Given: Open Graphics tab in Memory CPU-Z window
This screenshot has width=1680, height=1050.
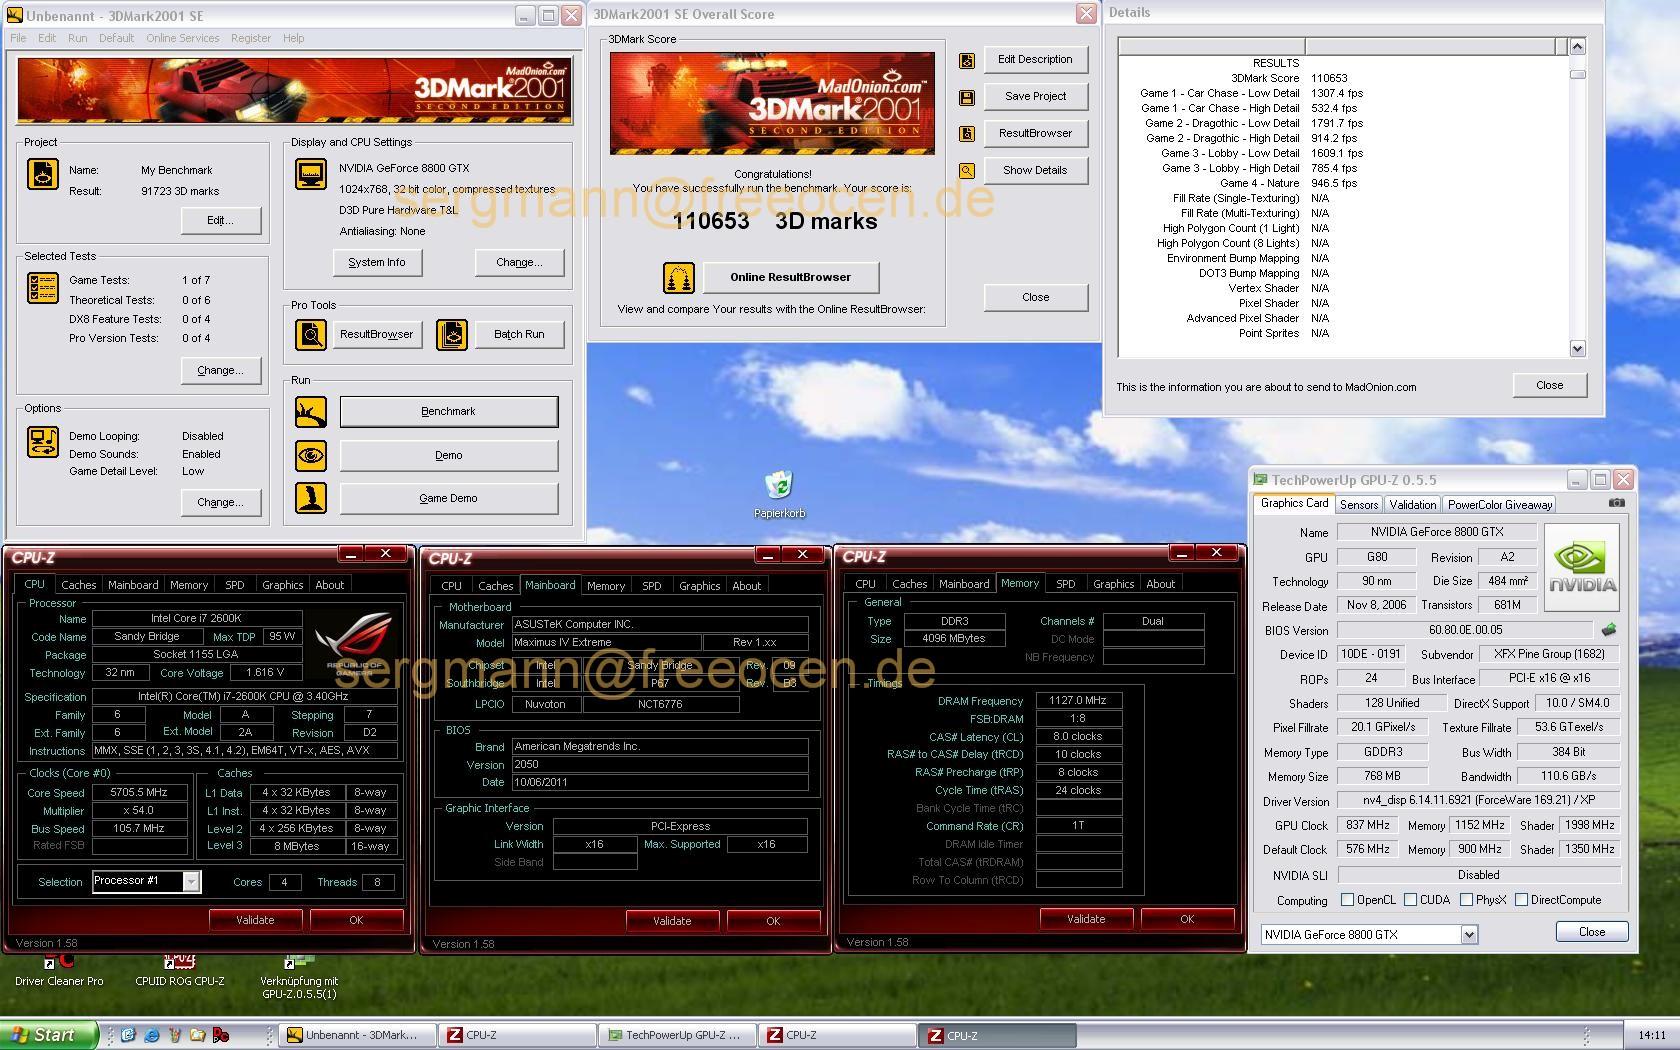Looking at the screenshot, I should [x=1113, y=584].
